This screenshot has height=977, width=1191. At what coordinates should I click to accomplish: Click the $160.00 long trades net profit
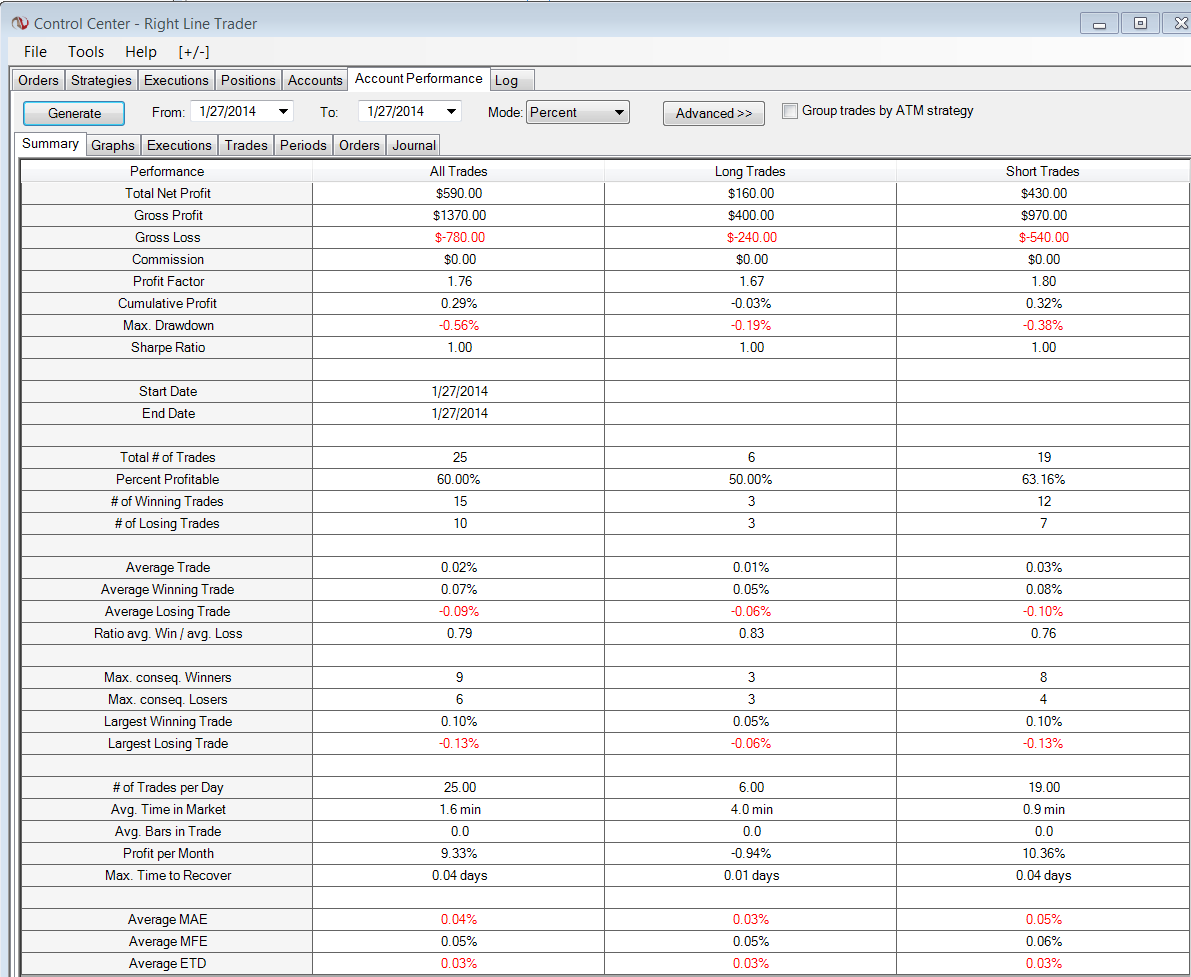pos(751,194)
